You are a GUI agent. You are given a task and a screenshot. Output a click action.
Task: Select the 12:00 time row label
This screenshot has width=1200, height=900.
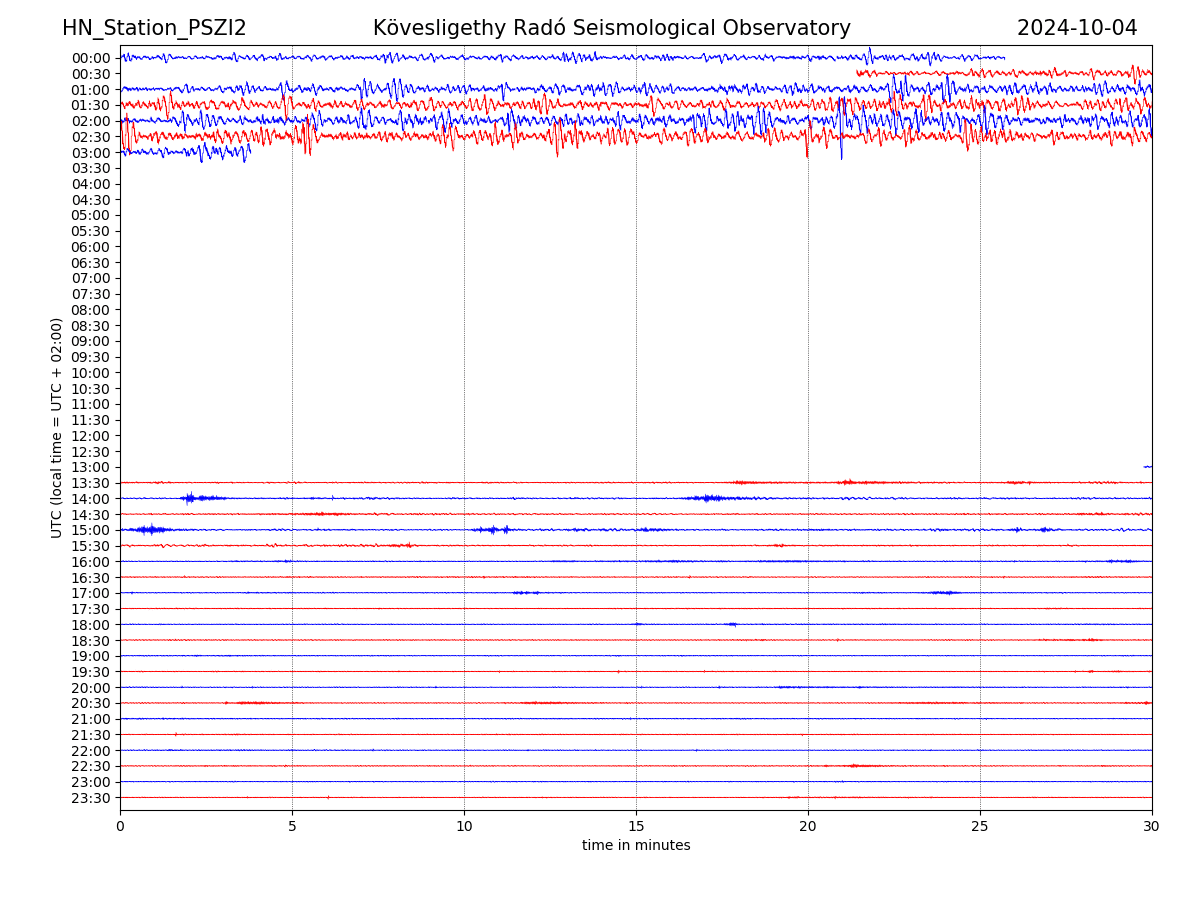click(x=91, y=436)
